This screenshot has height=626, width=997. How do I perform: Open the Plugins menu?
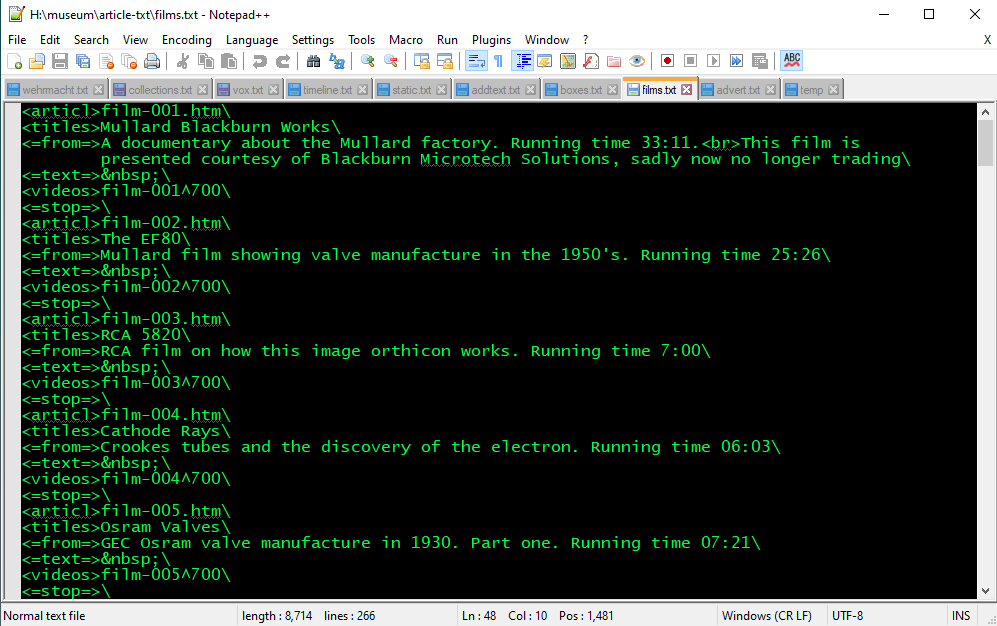[491, 40]
